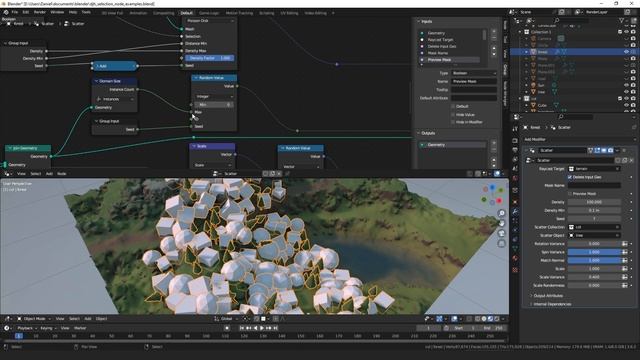Viewport: 640px width, 360px height.
Task: Open the Marker menu in timeline
Action: pos(80,328)
